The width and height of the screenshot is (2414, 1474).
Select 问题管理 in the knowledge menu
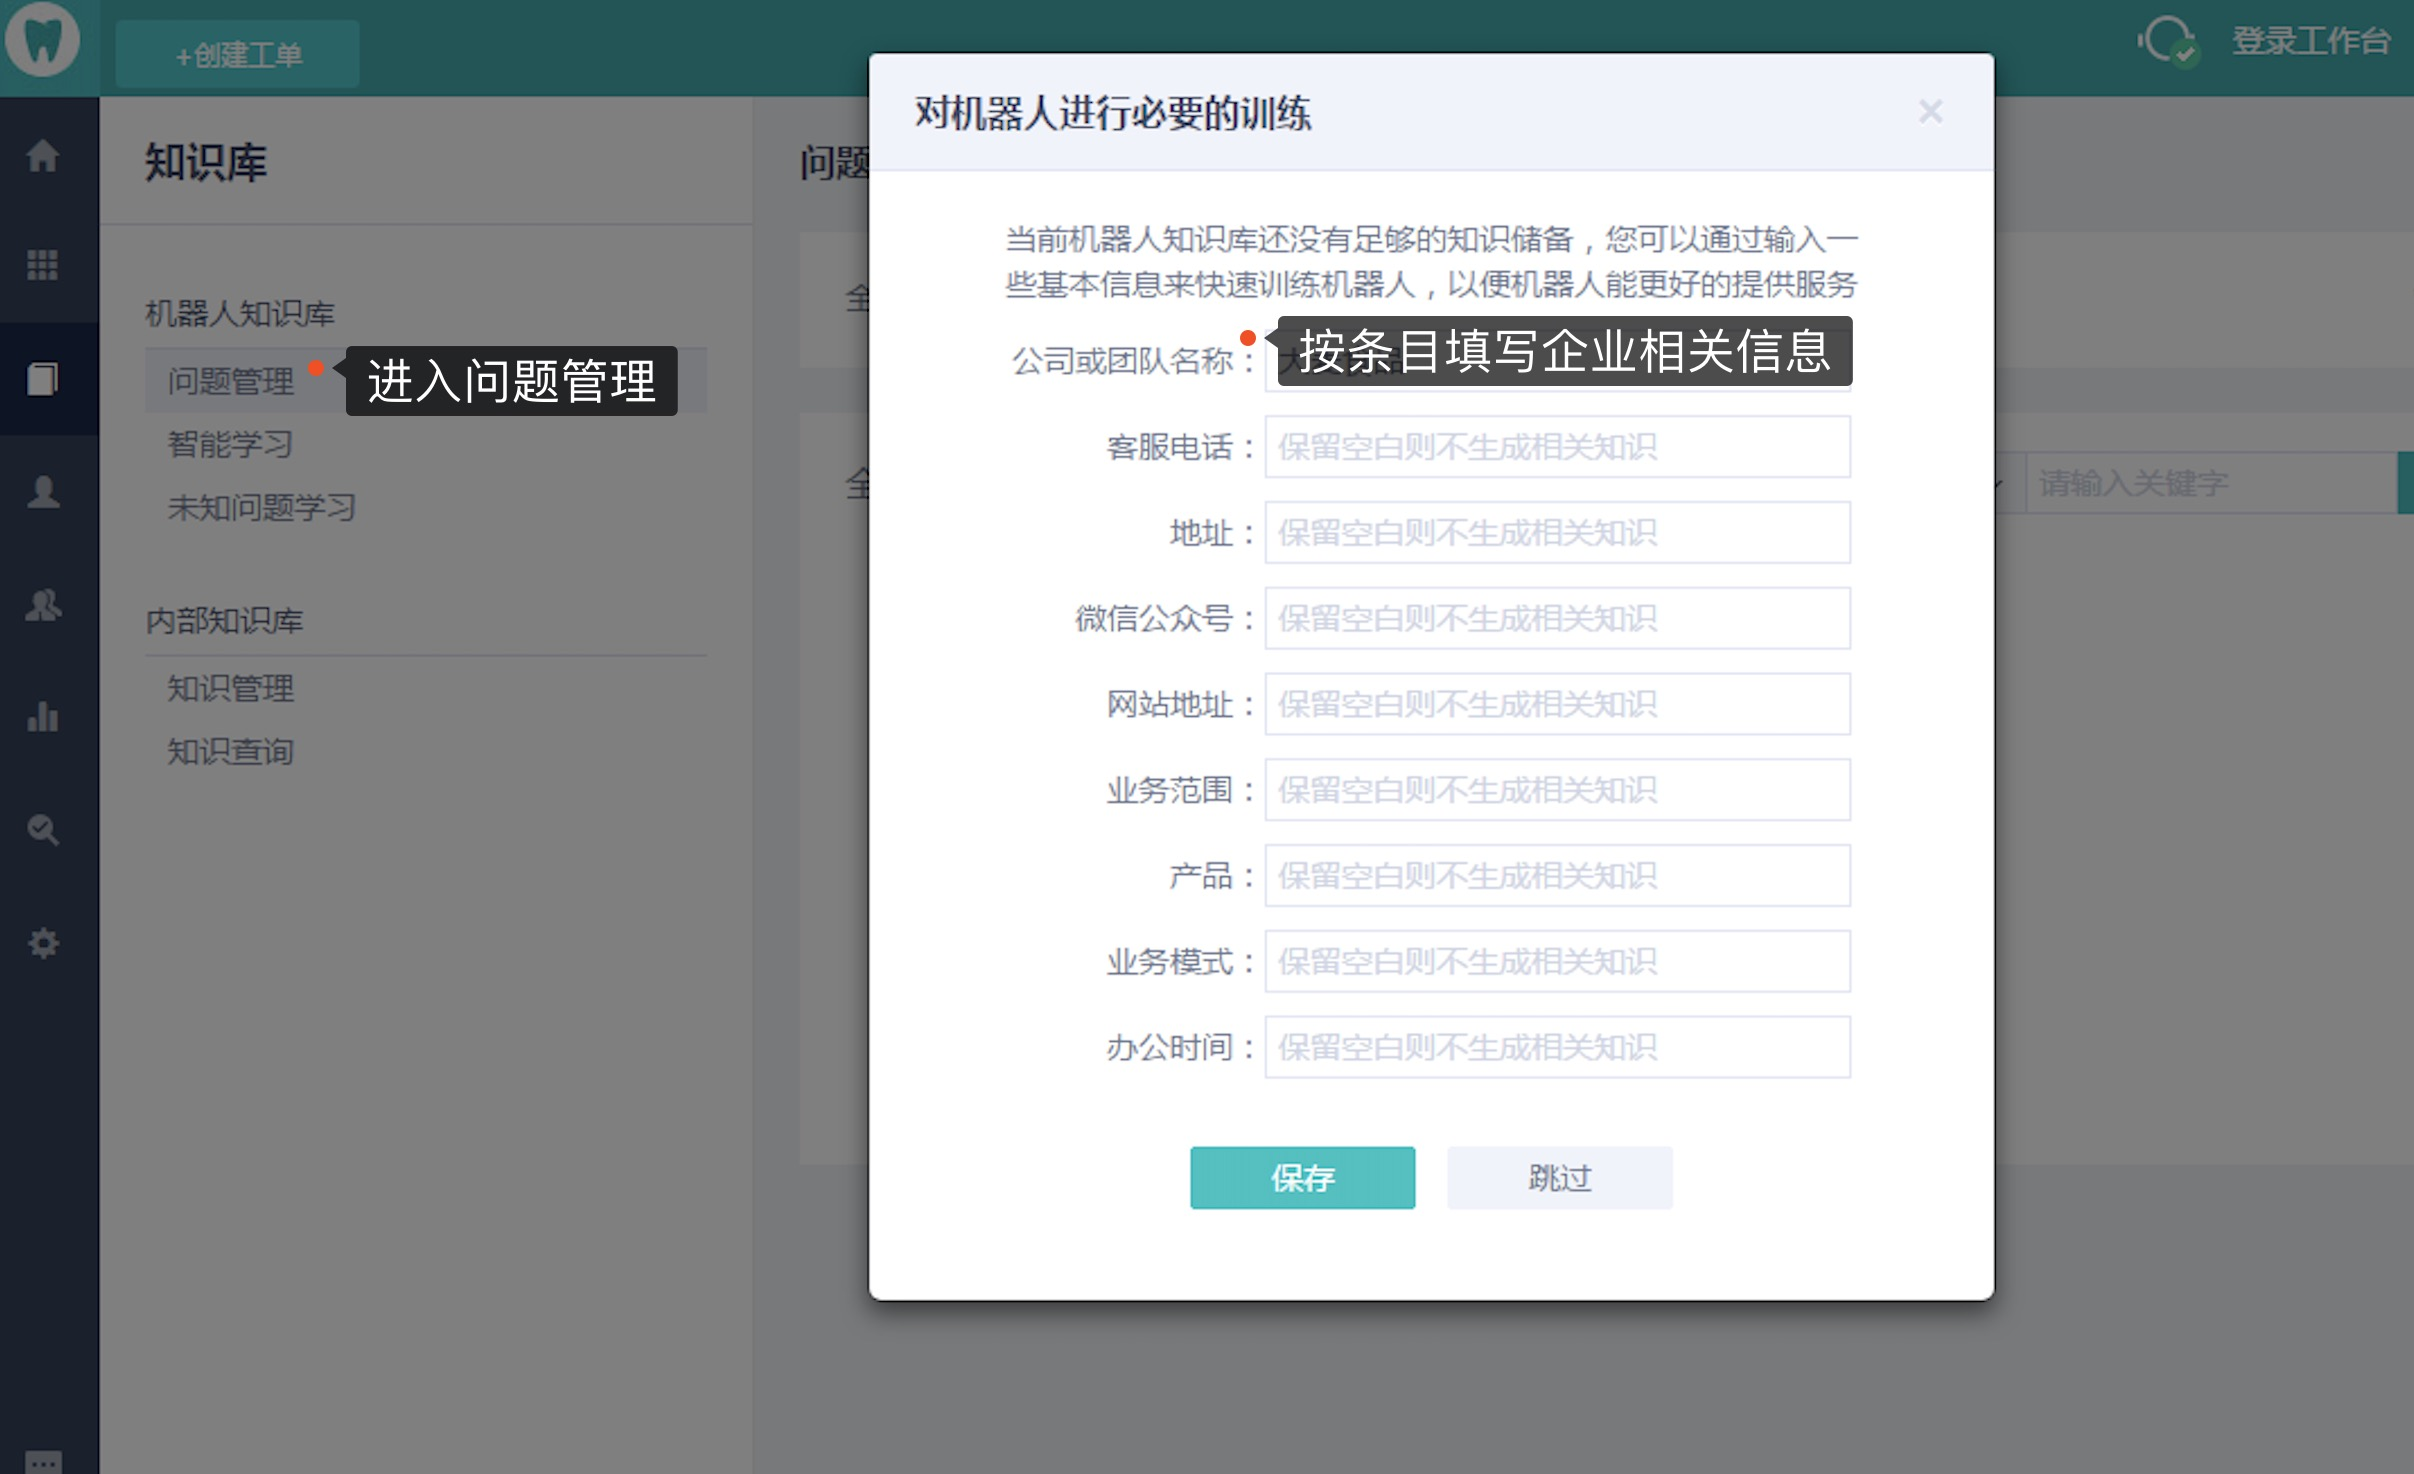(231, 381)
